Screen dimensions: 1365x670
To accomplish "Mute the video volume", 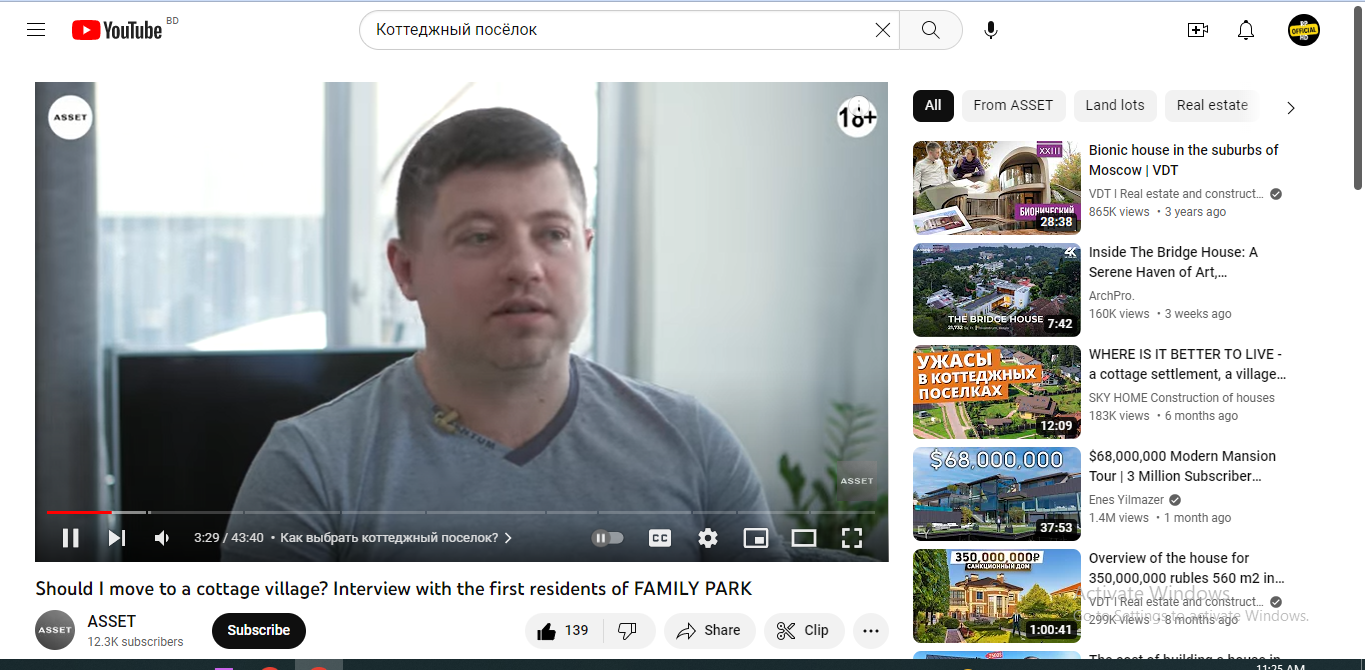I will [162, 538].
